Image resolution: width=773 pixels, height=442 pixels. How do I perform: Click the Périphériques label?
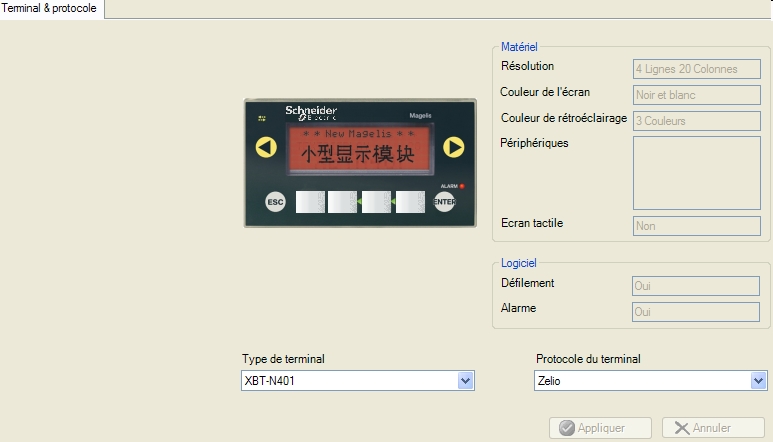pos(534,143)
